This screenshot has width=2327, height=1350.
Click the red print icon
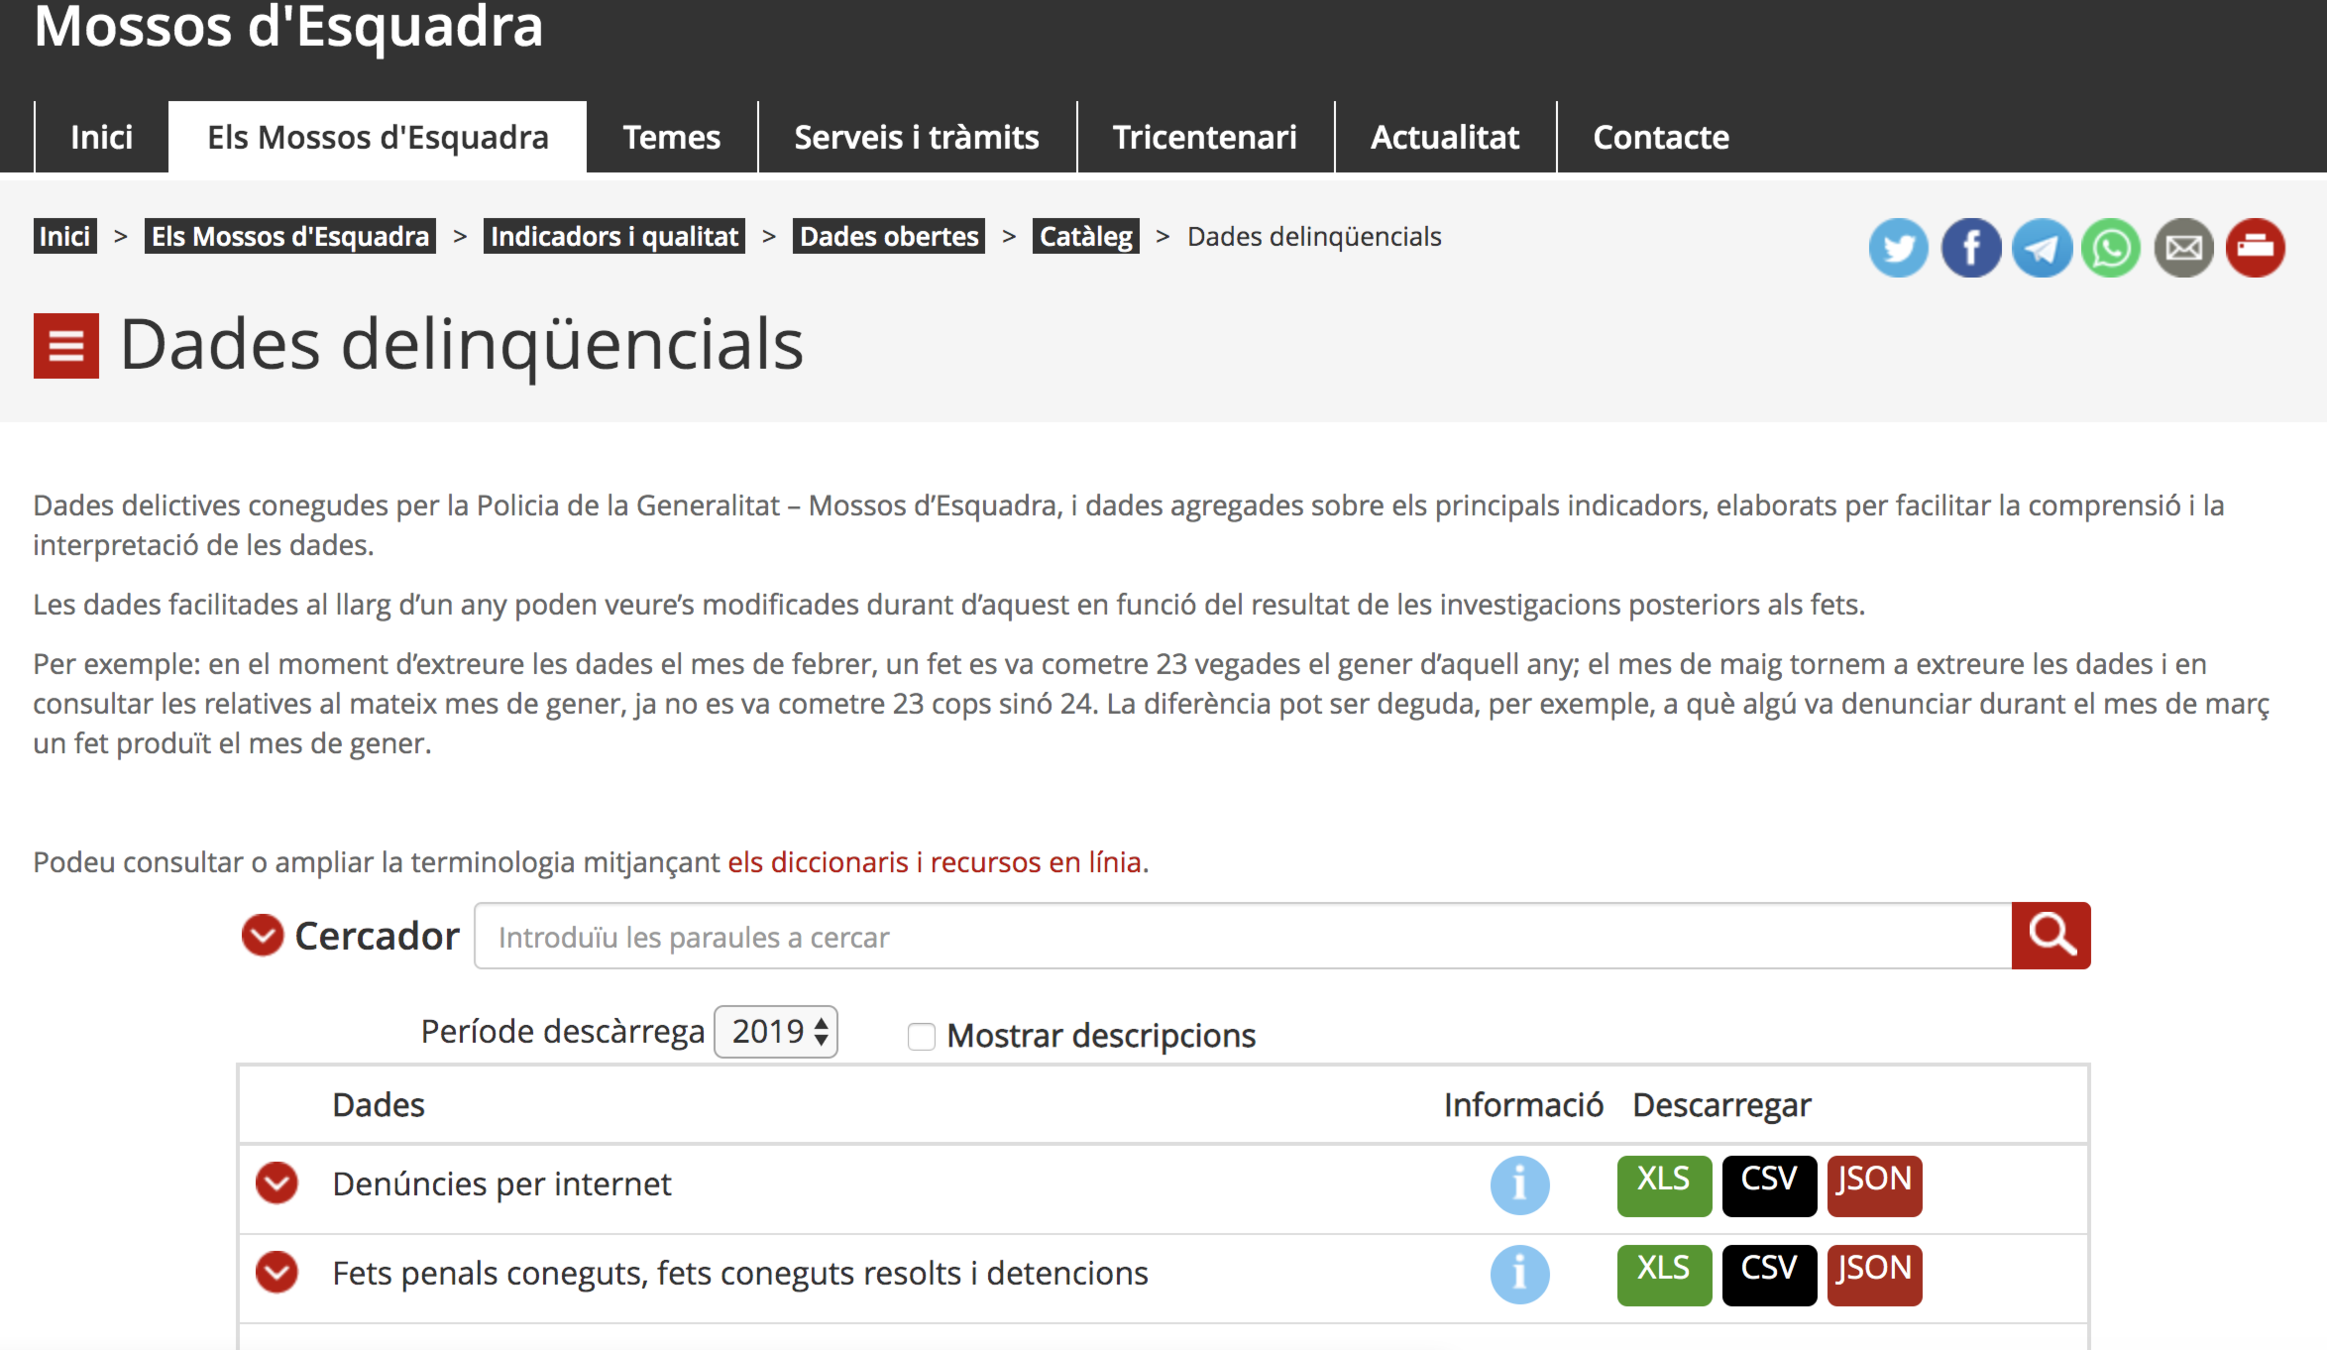[x=2255, y=247]
